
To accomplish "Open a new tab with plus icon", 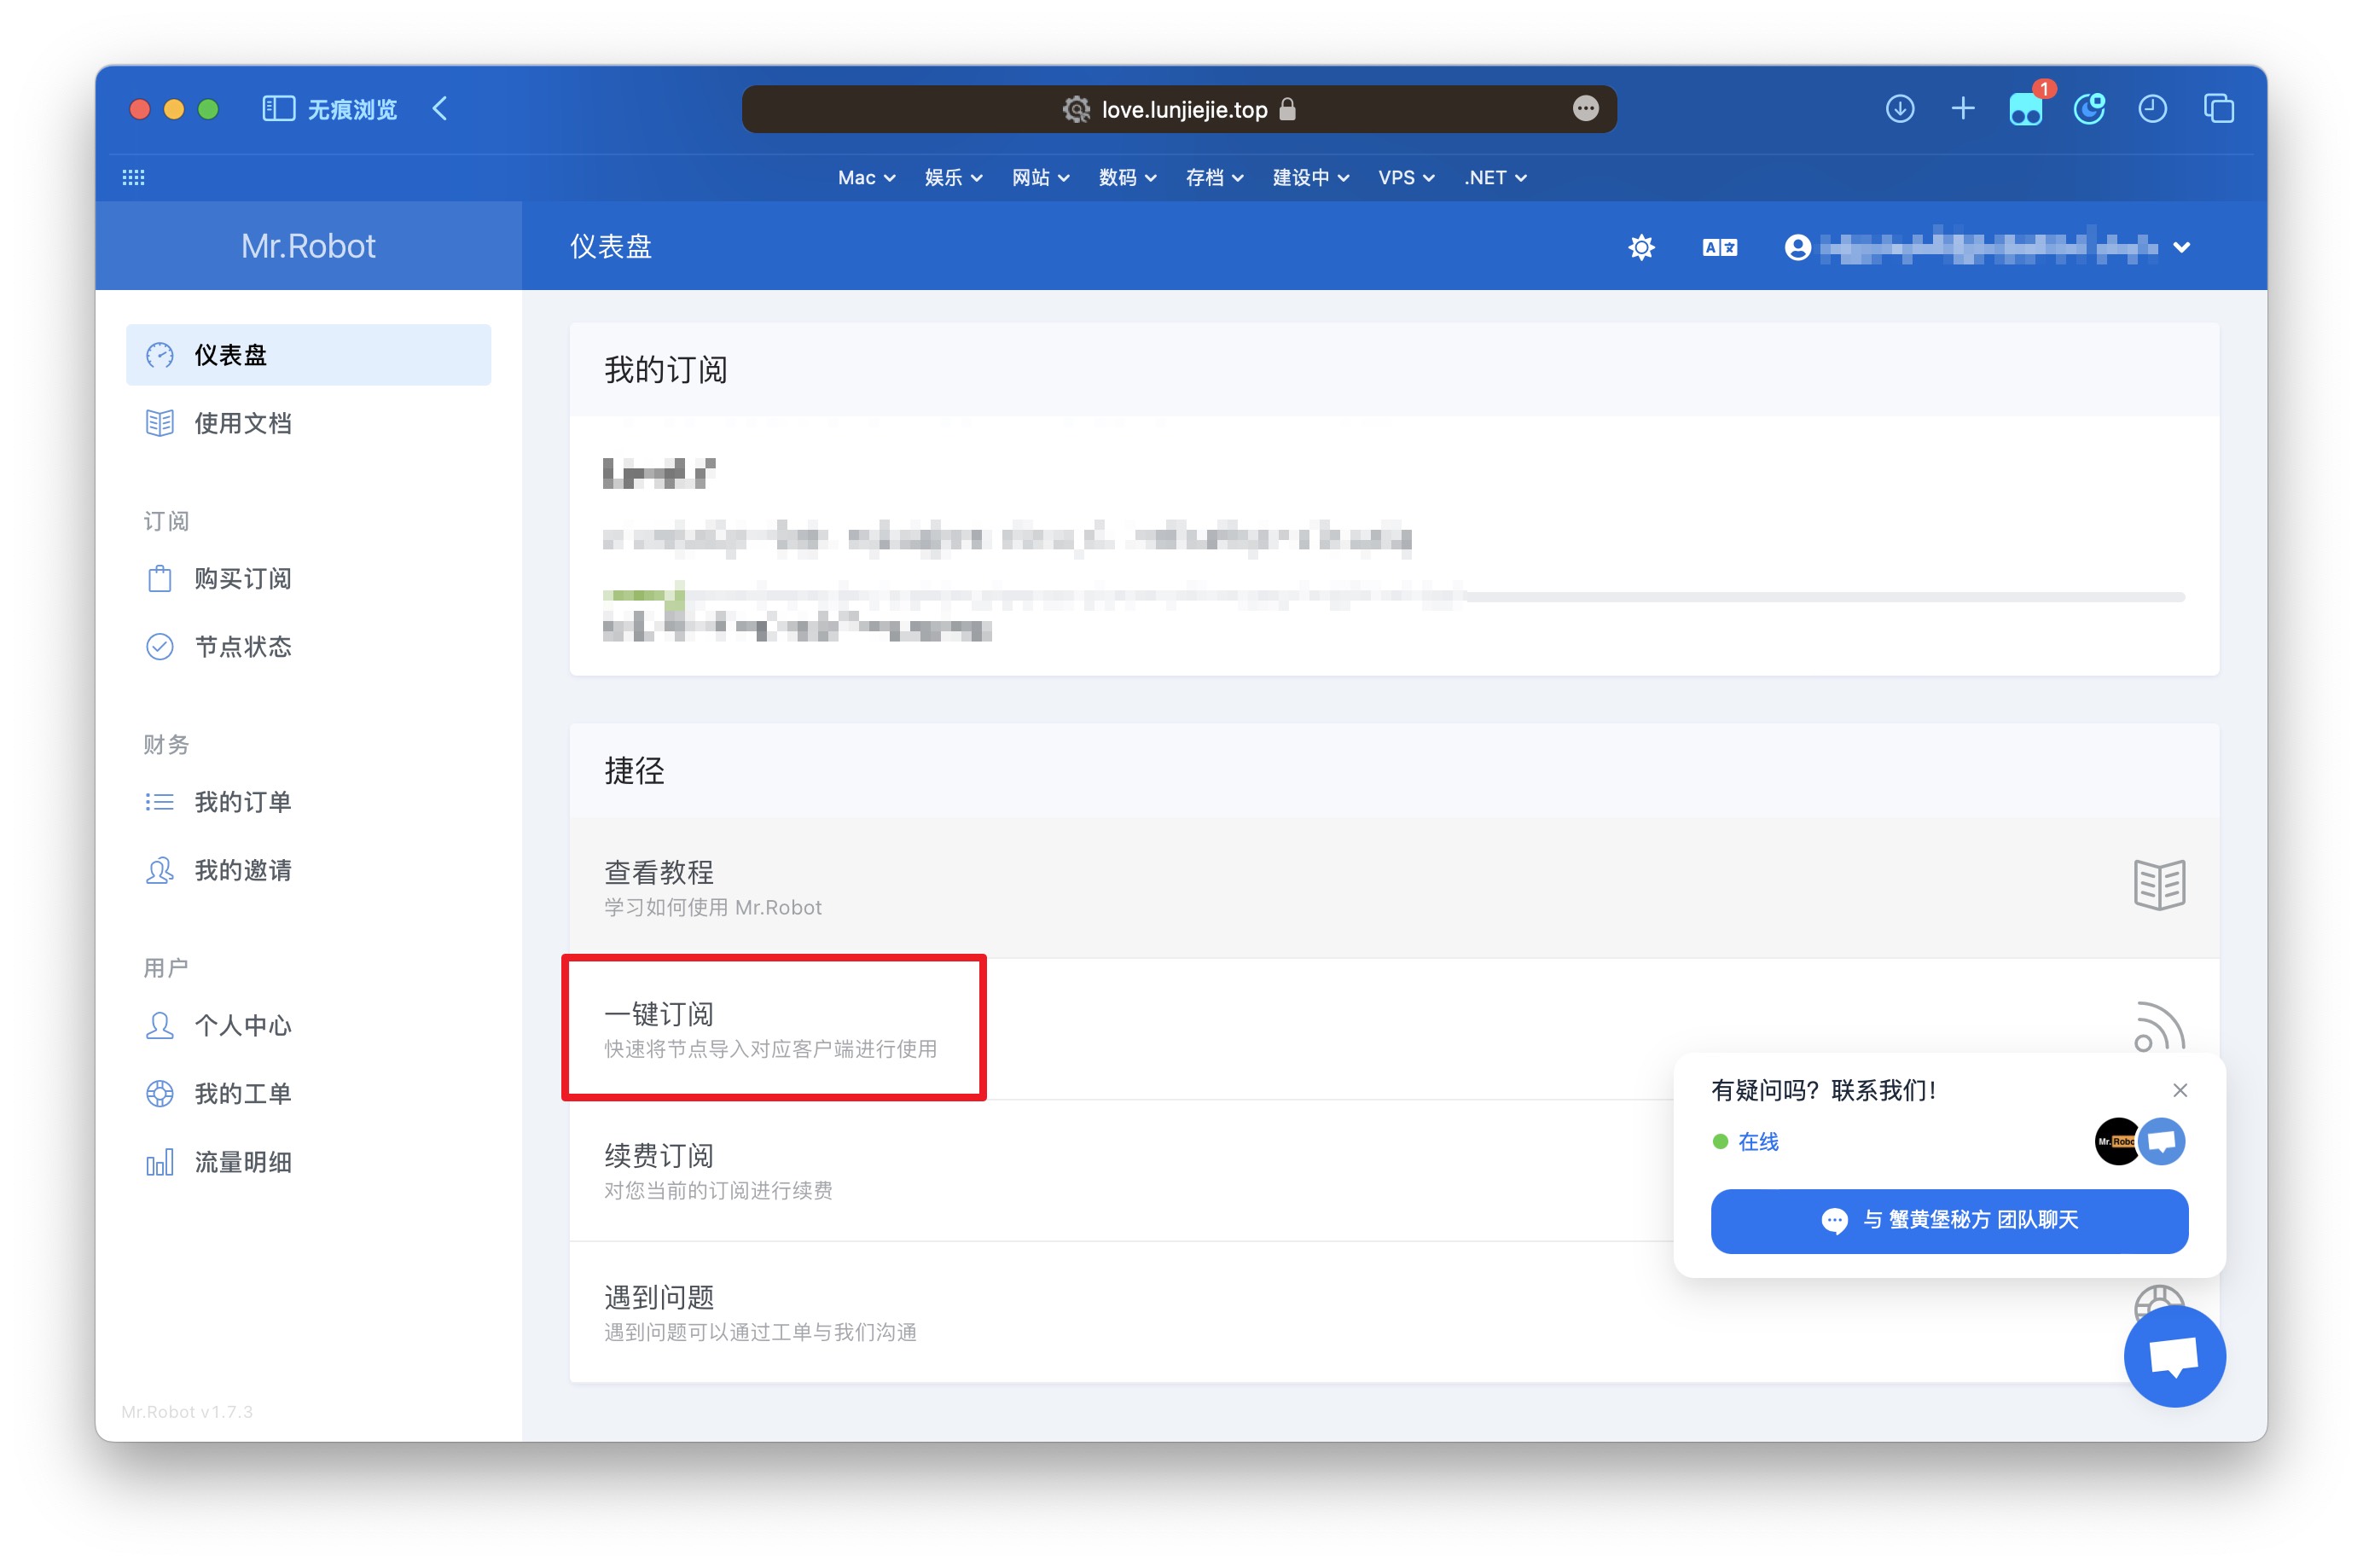I will coord(1962,109).
